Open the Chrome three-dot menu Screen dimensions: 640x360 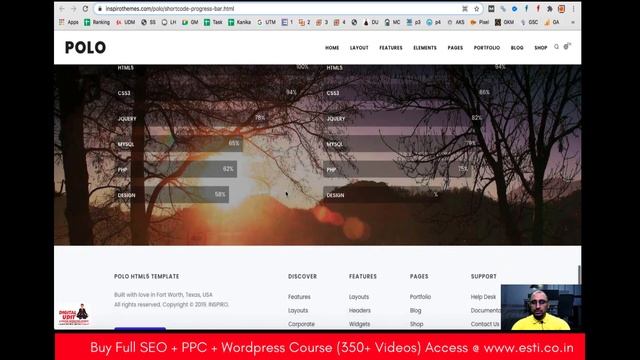pyautogui.click(x=573, y=9)
